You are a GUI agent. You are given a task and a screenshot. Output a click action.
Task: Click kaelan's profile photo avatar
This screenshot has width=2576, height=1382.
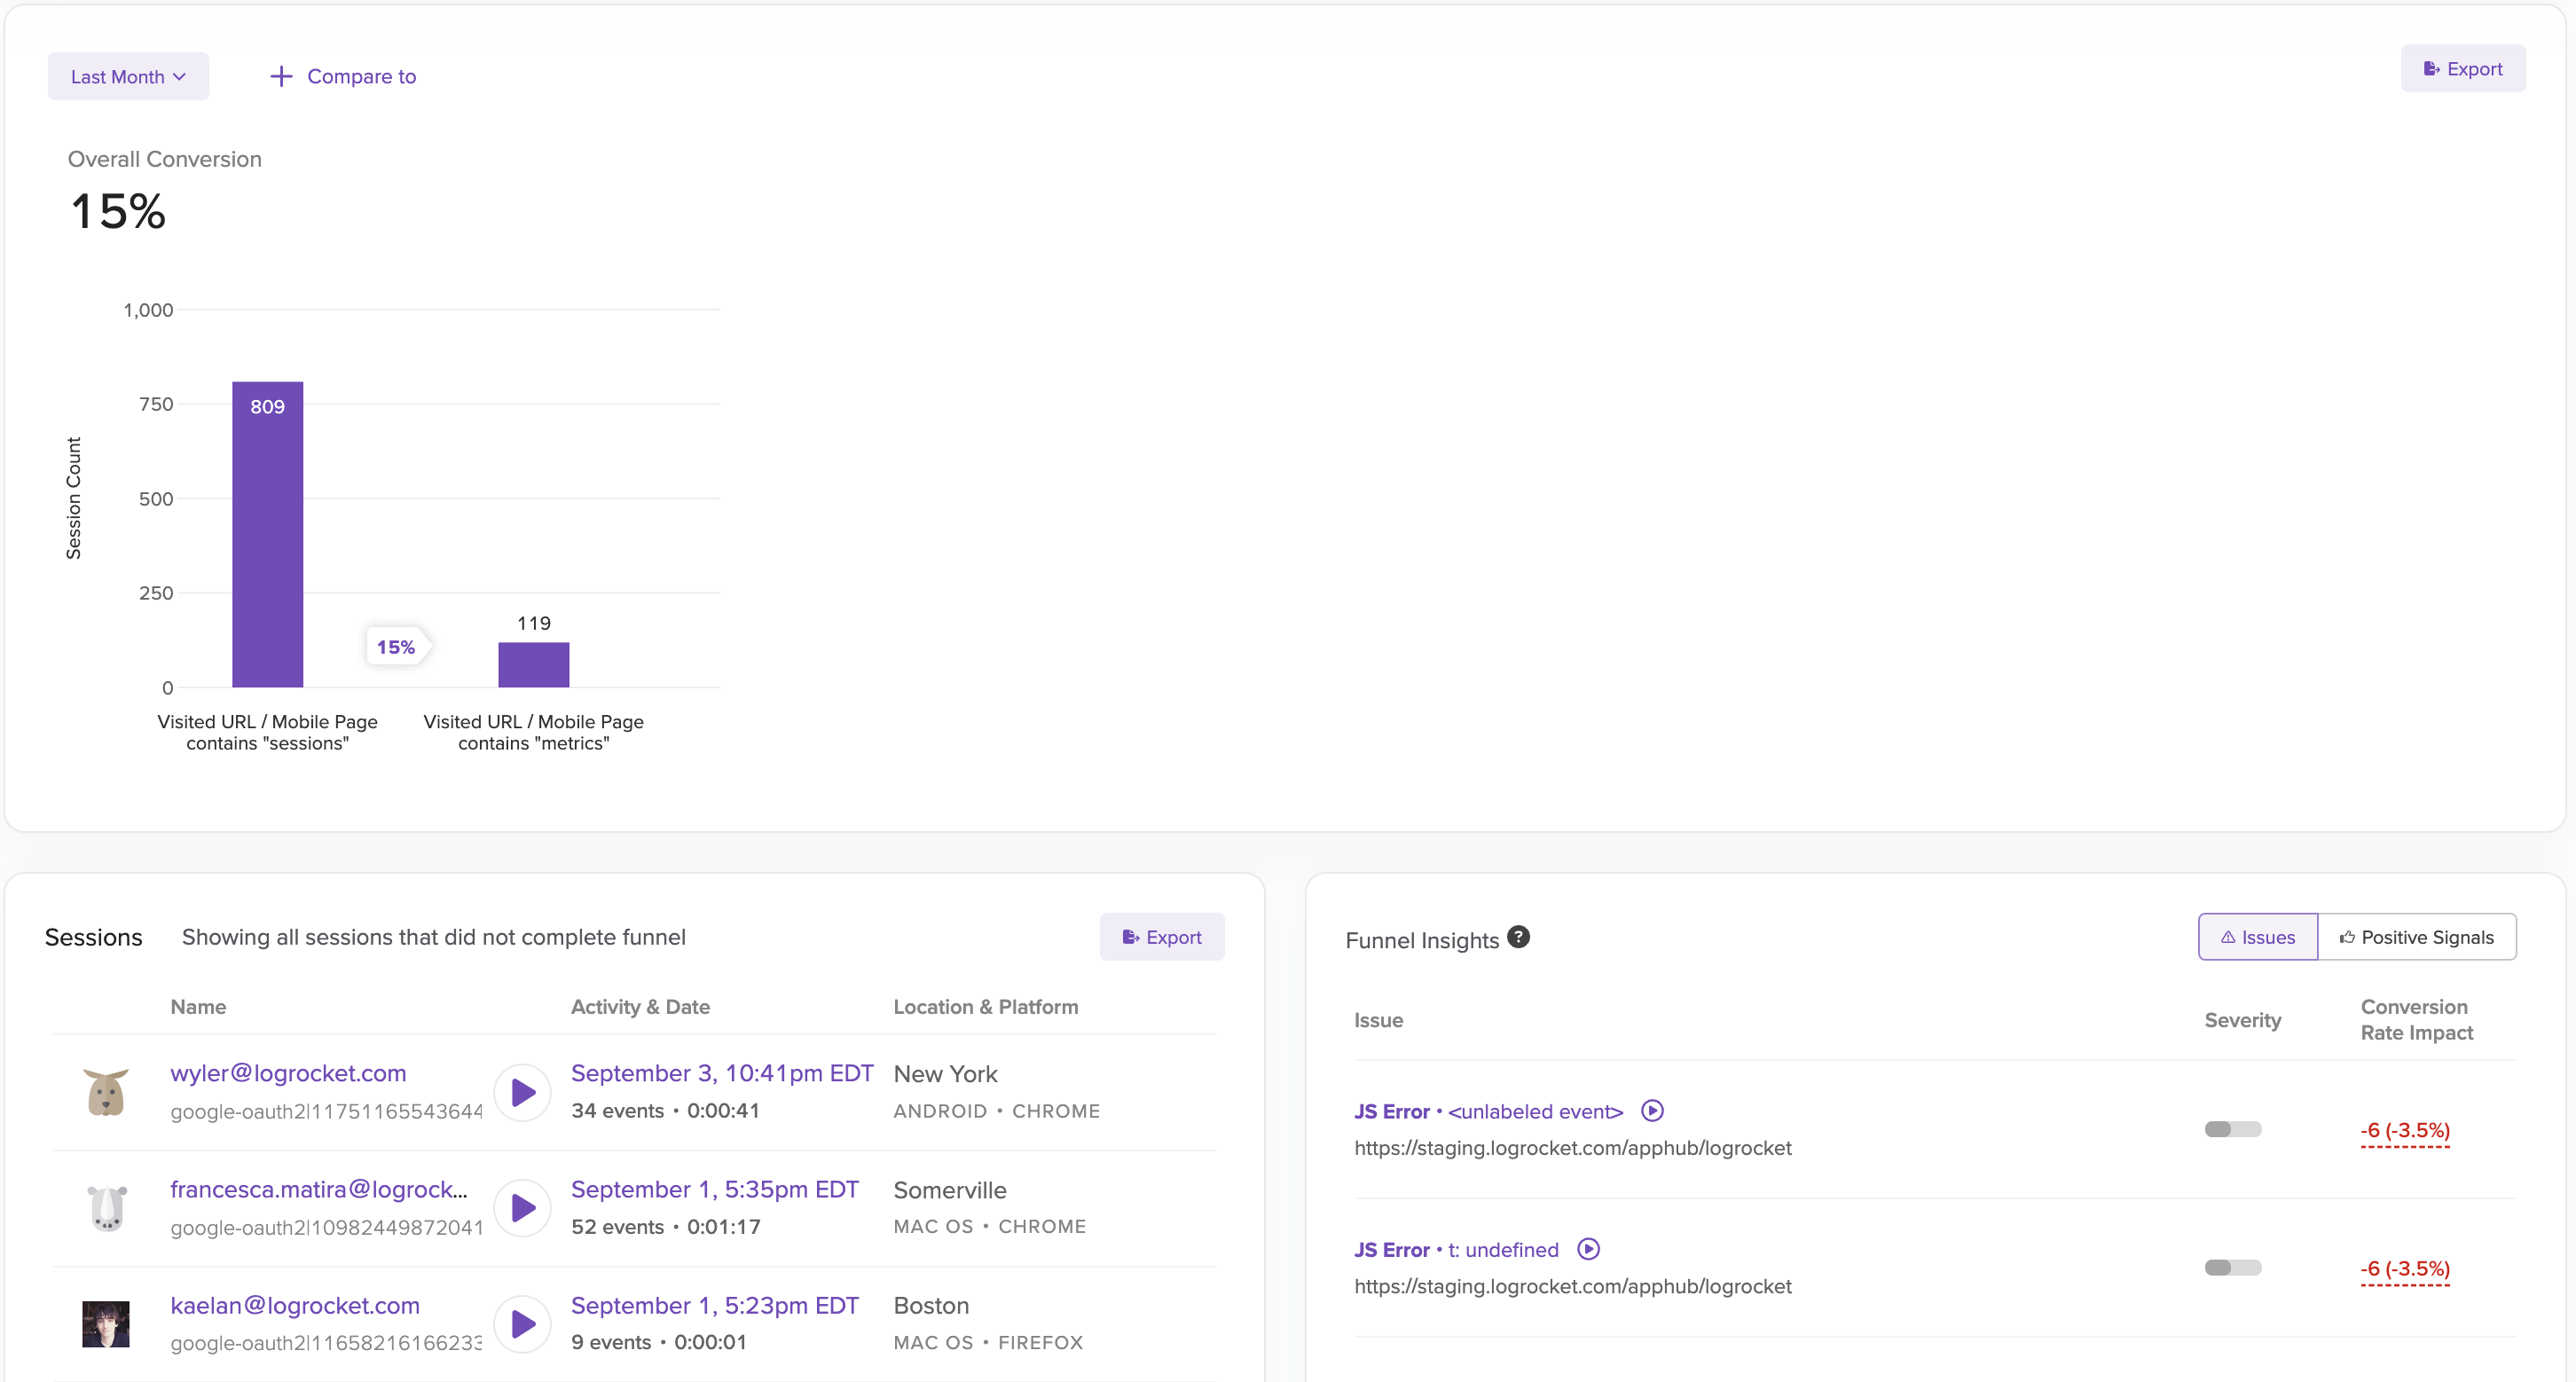[x=105, y=1324]
